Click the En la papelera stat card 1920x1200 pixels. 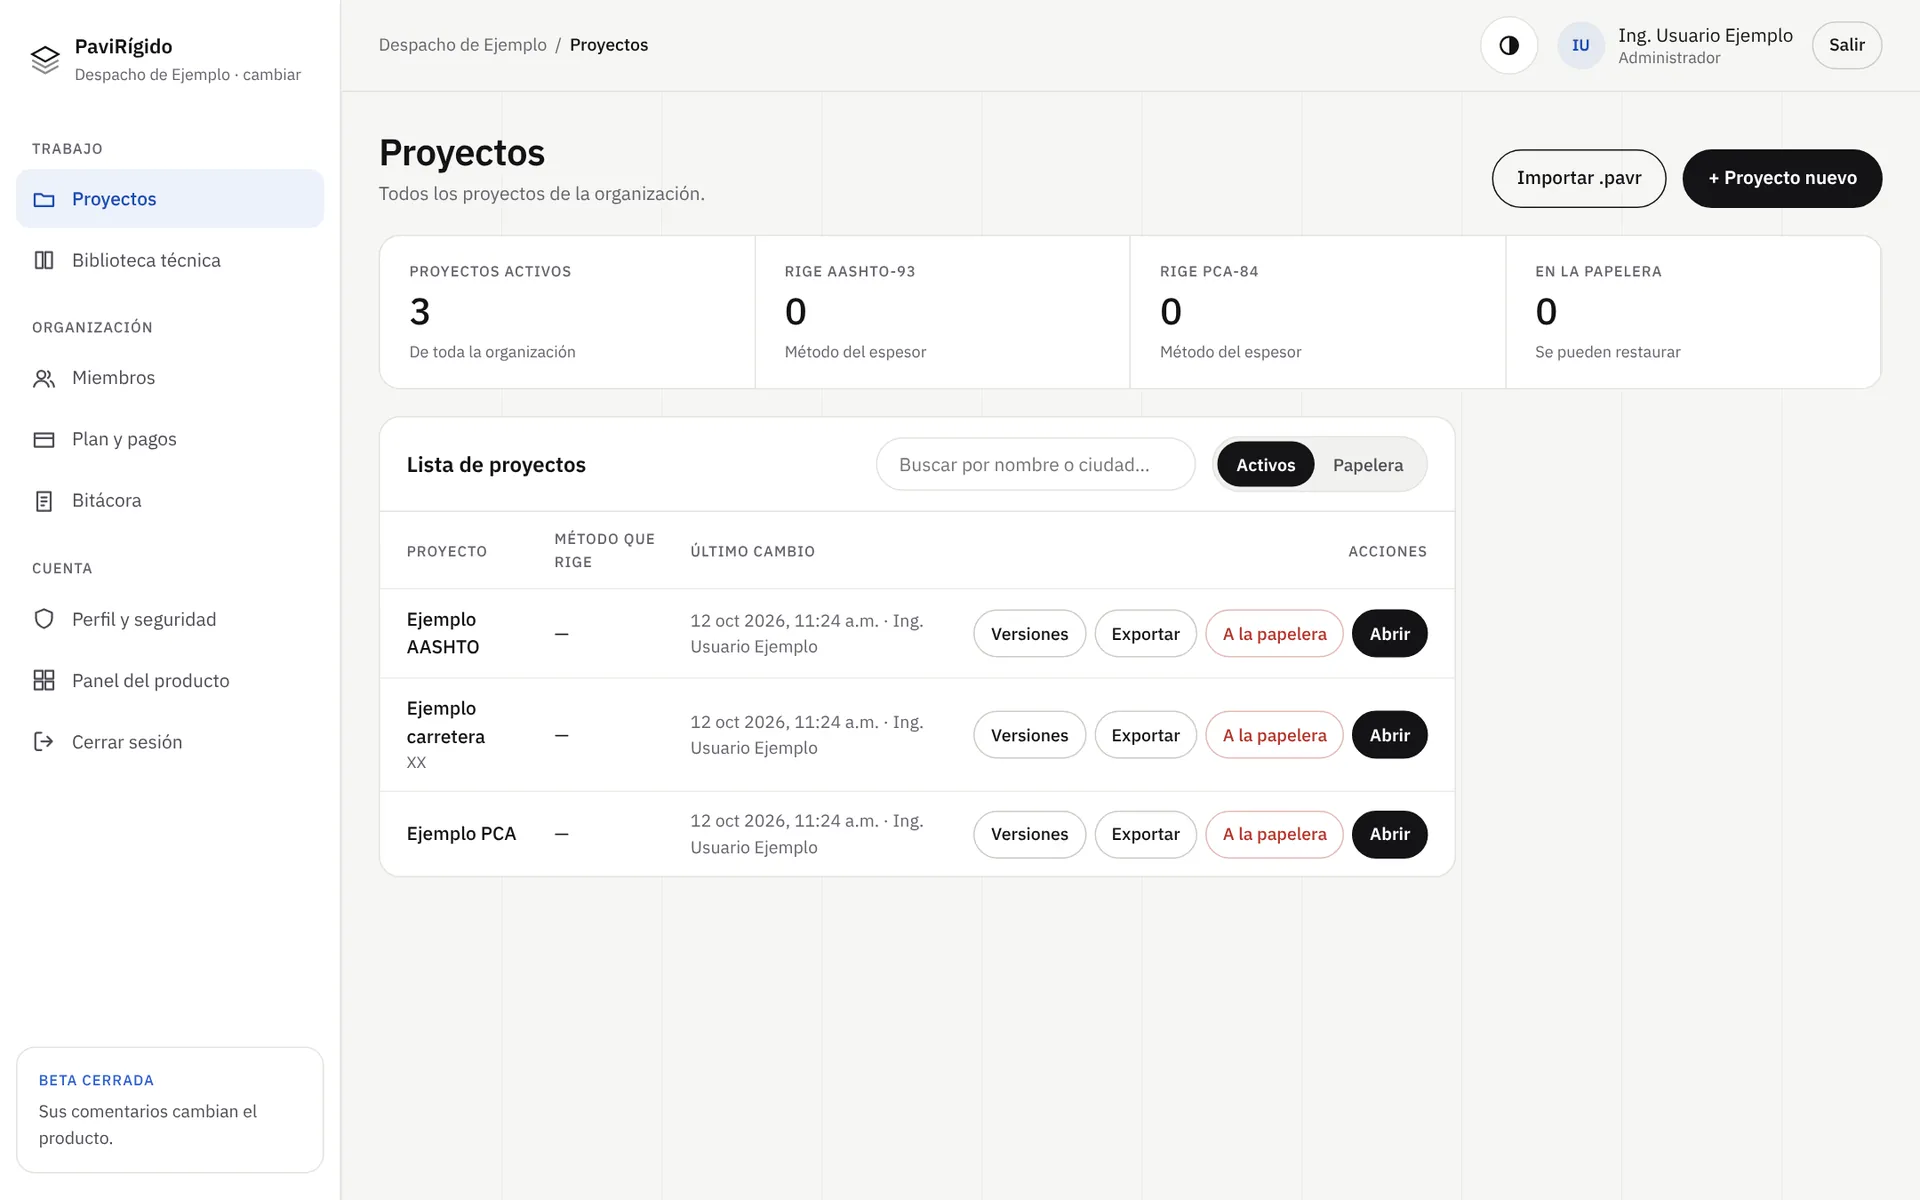click(x=1693, y=312)
